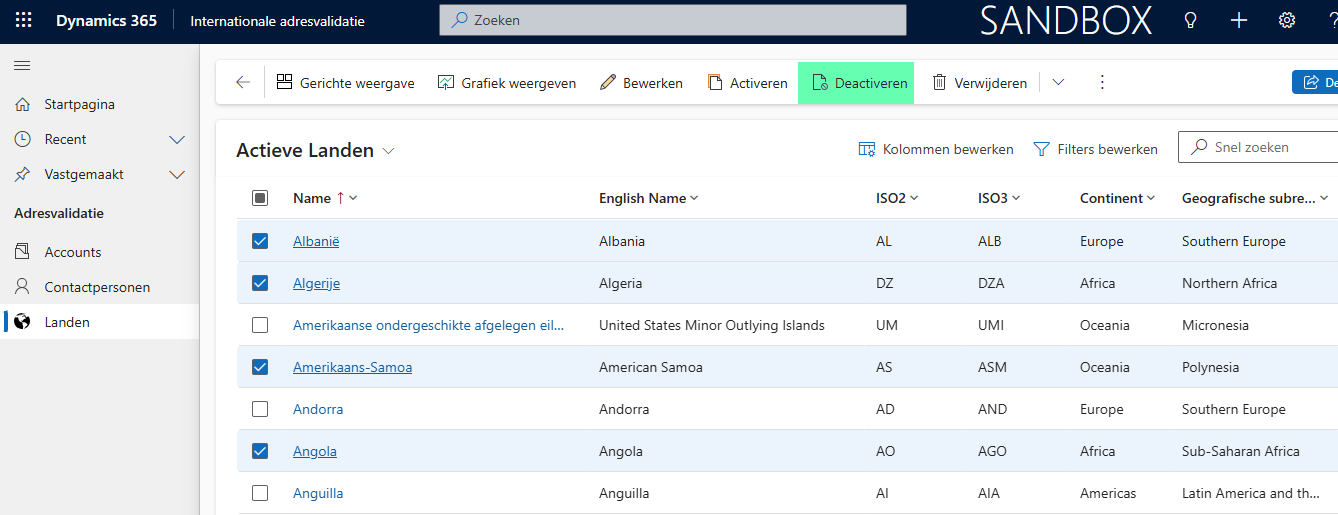The width and height of the screenshot is (1338, 515).
Task: Toggle the select-all header checkbox
Action: [260, 198]
